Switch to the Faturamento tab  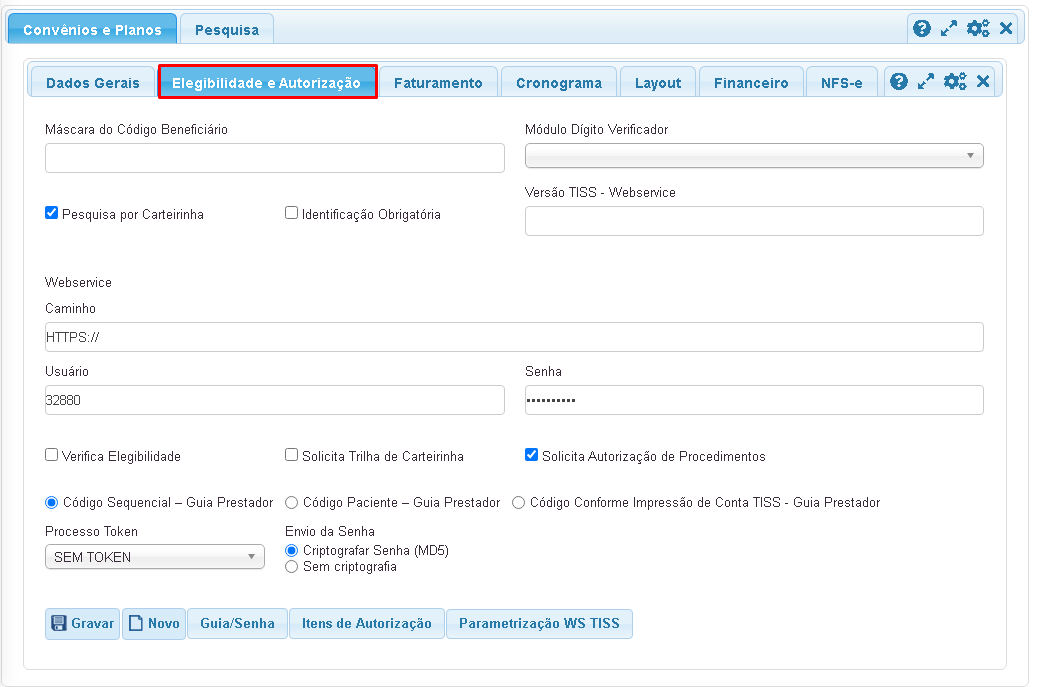(438, 83)
